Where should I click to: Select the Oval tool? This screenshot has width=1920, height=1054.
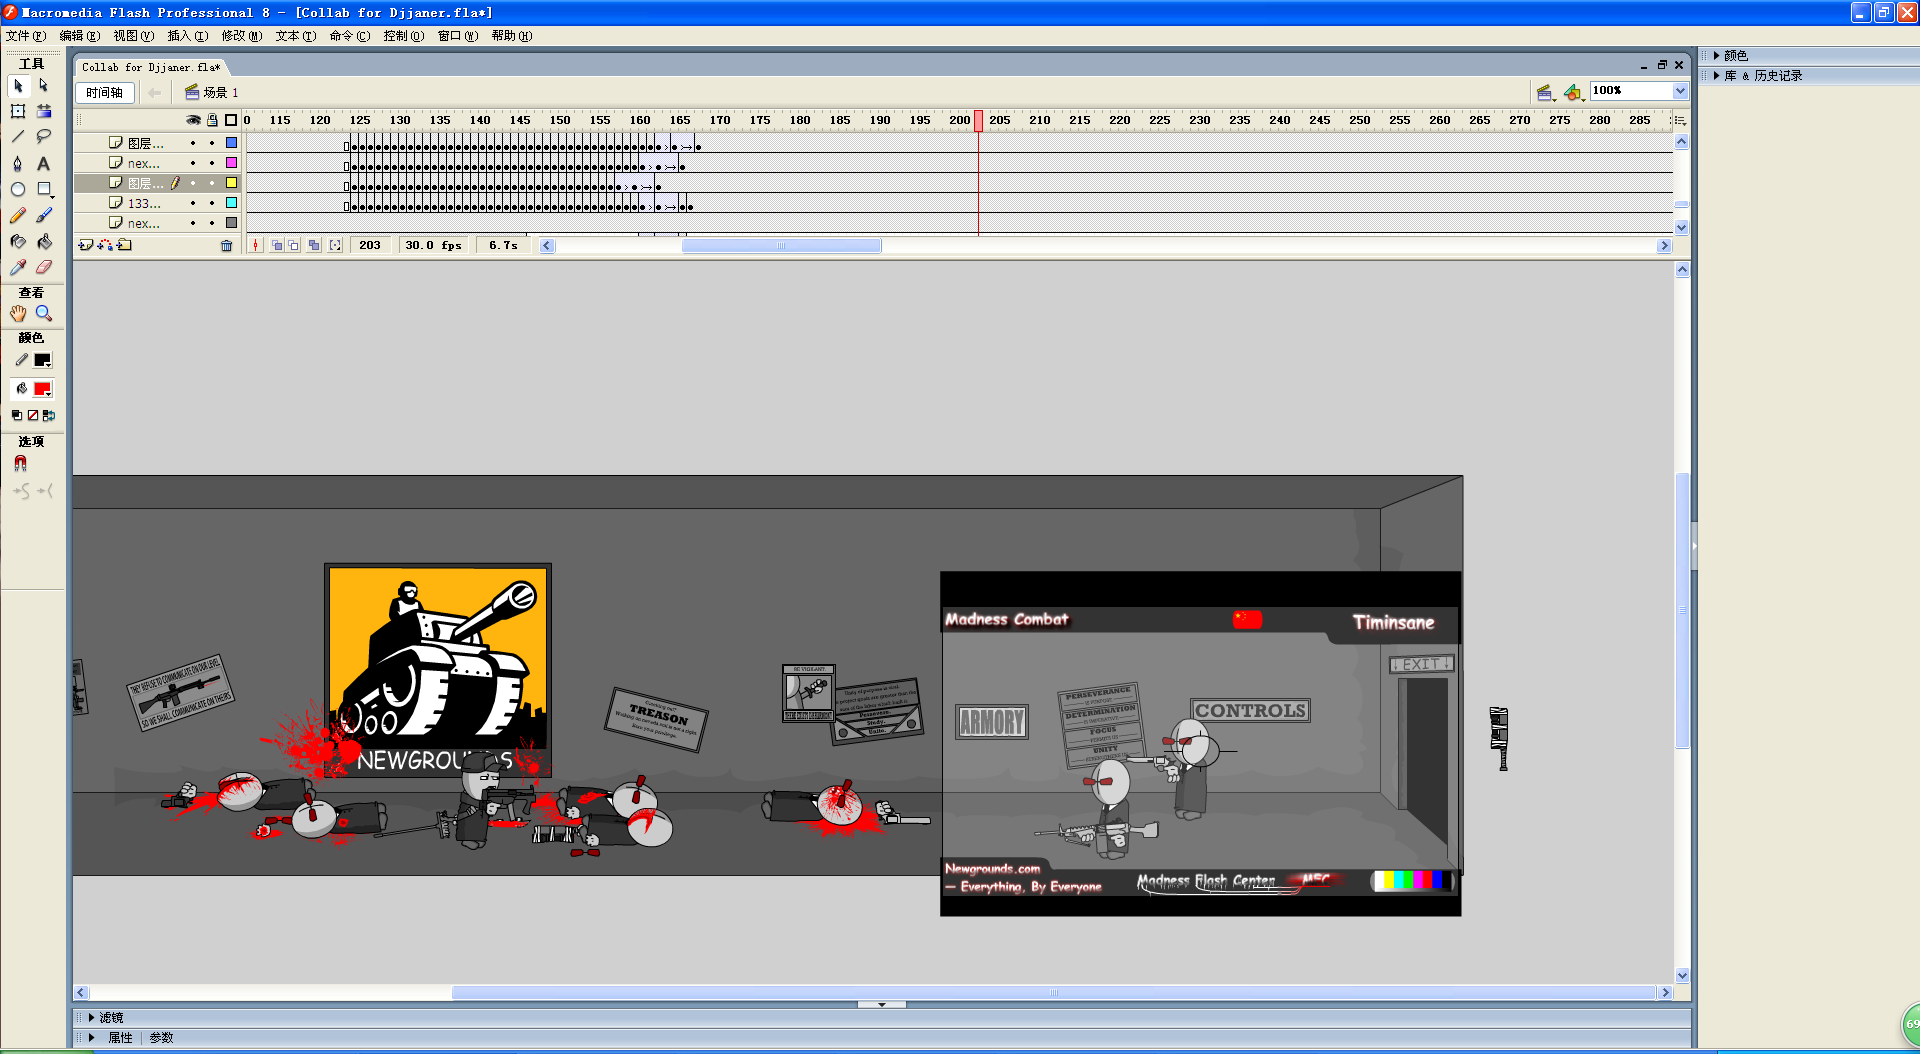tap(18, 189)
